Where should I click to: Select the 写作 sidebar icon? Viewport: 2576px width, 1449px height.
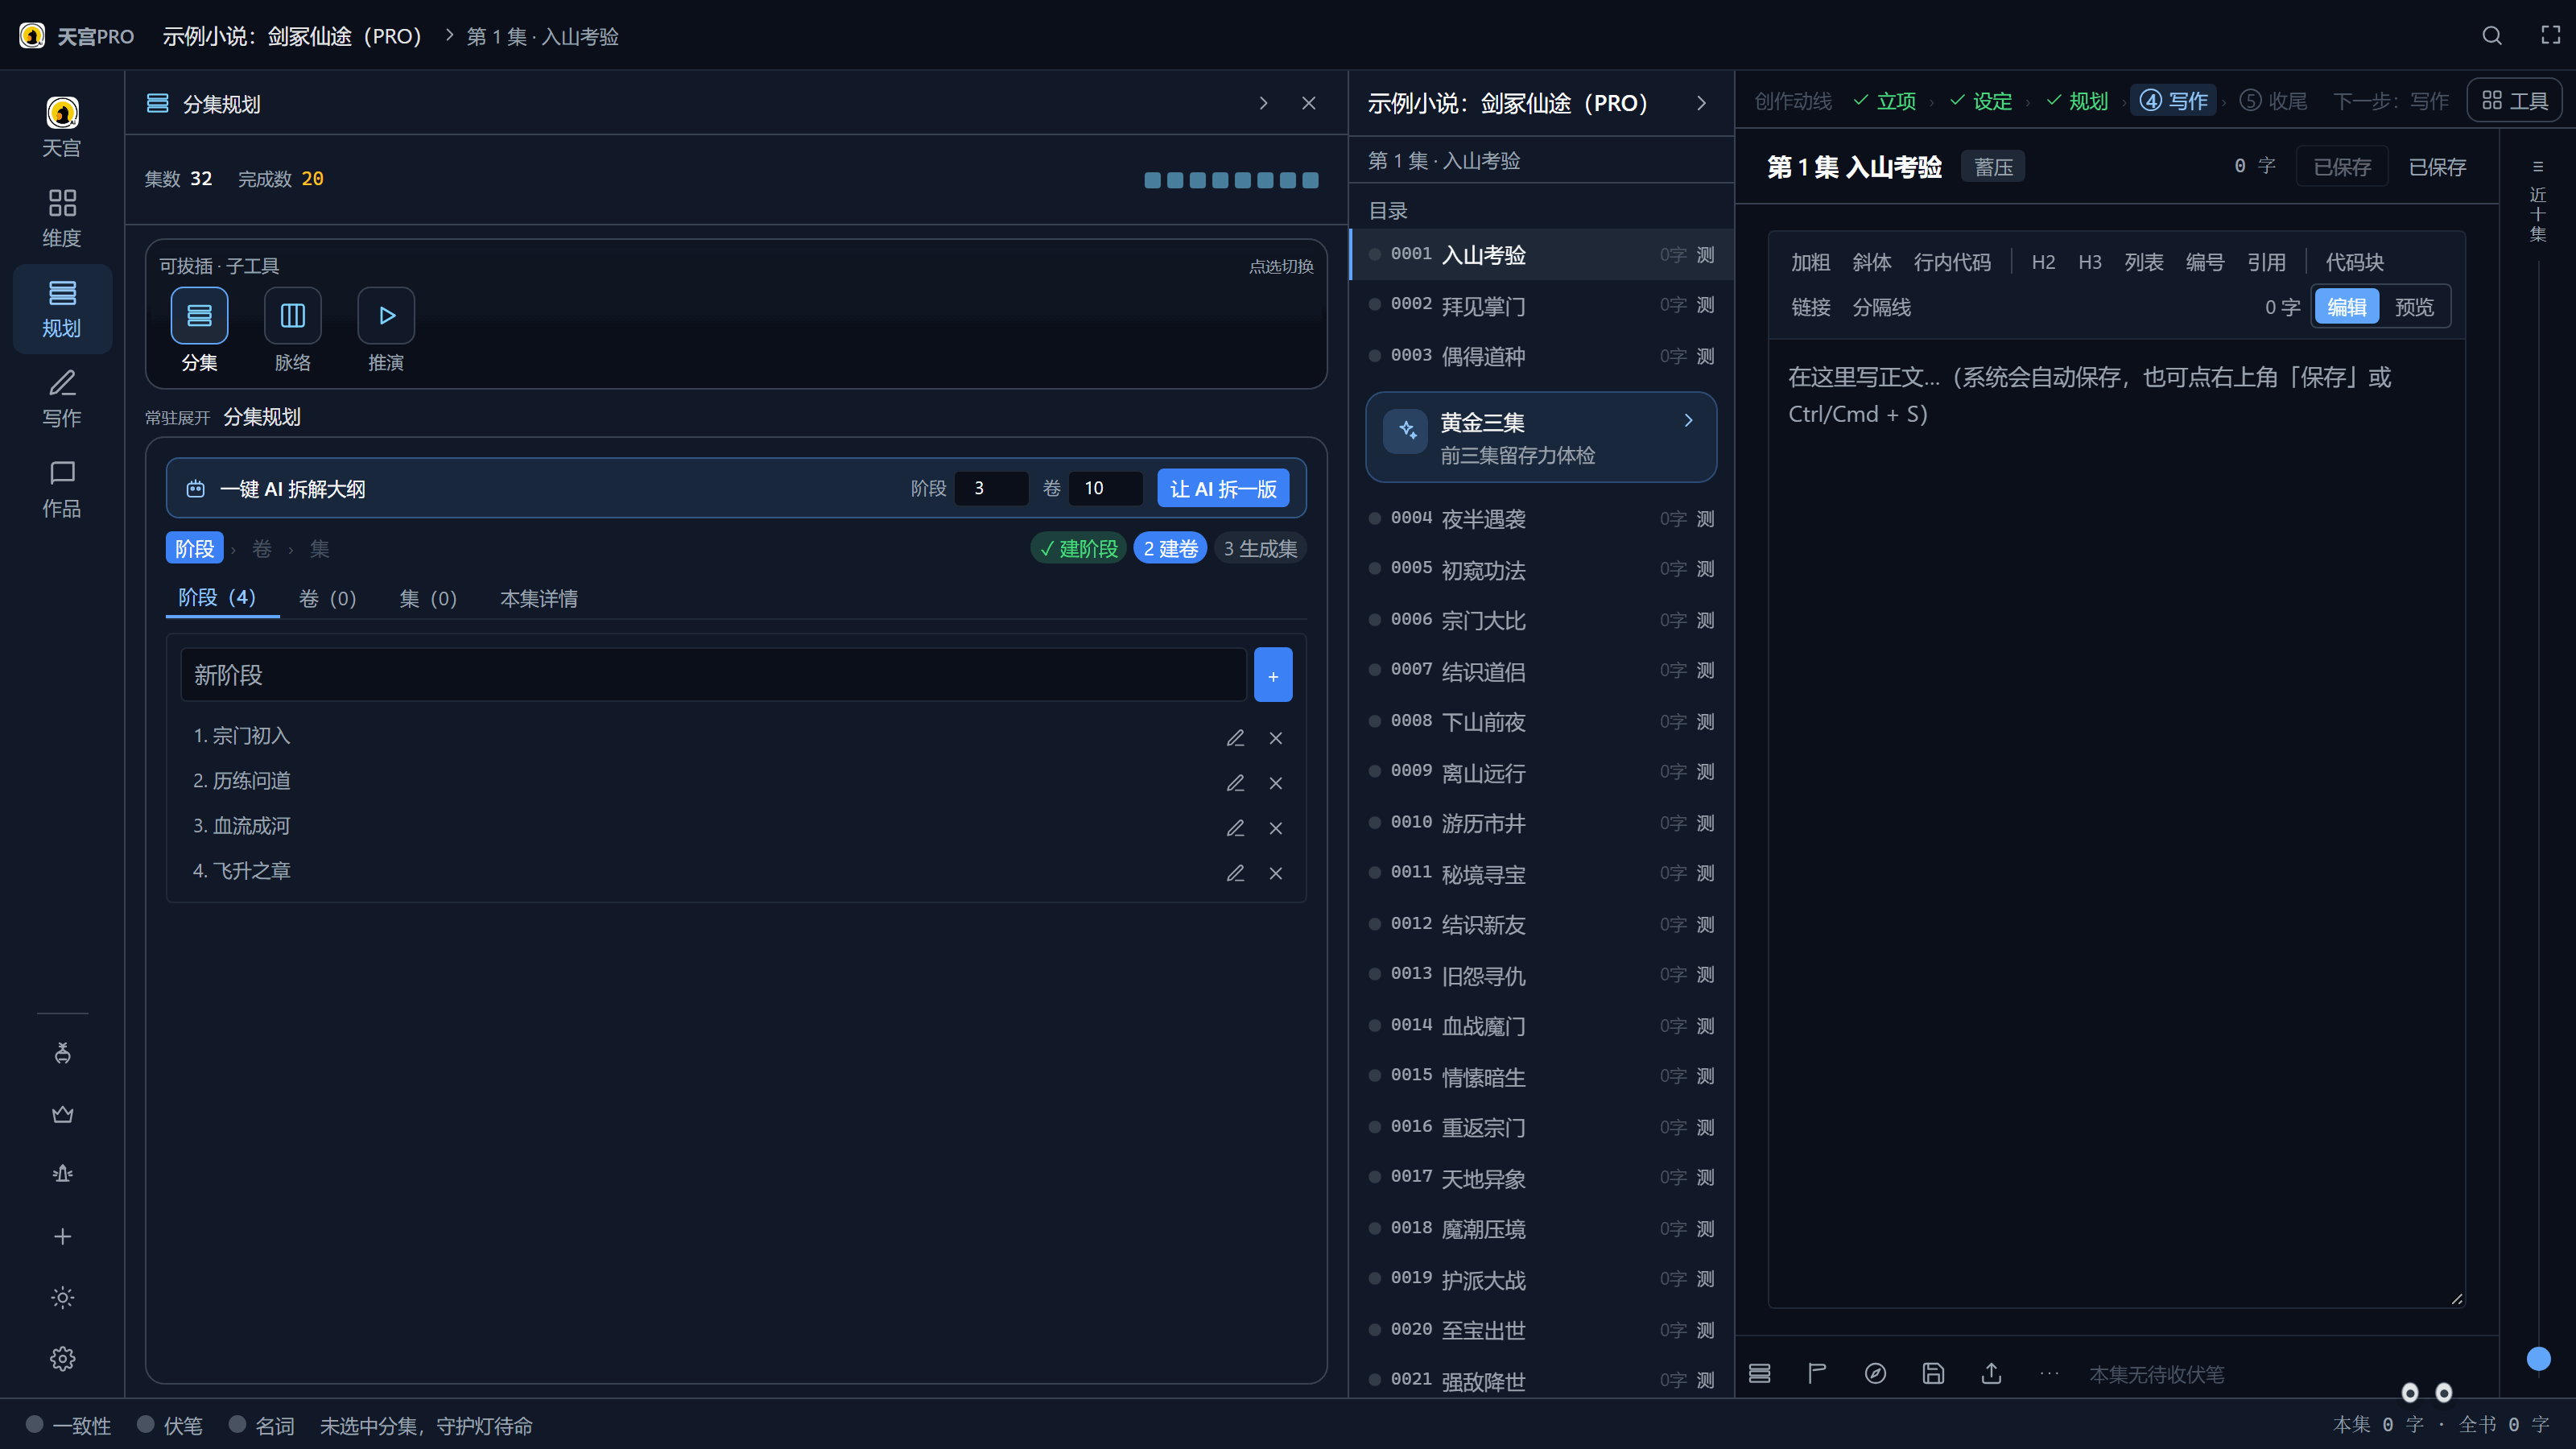[x=62, y=398]
